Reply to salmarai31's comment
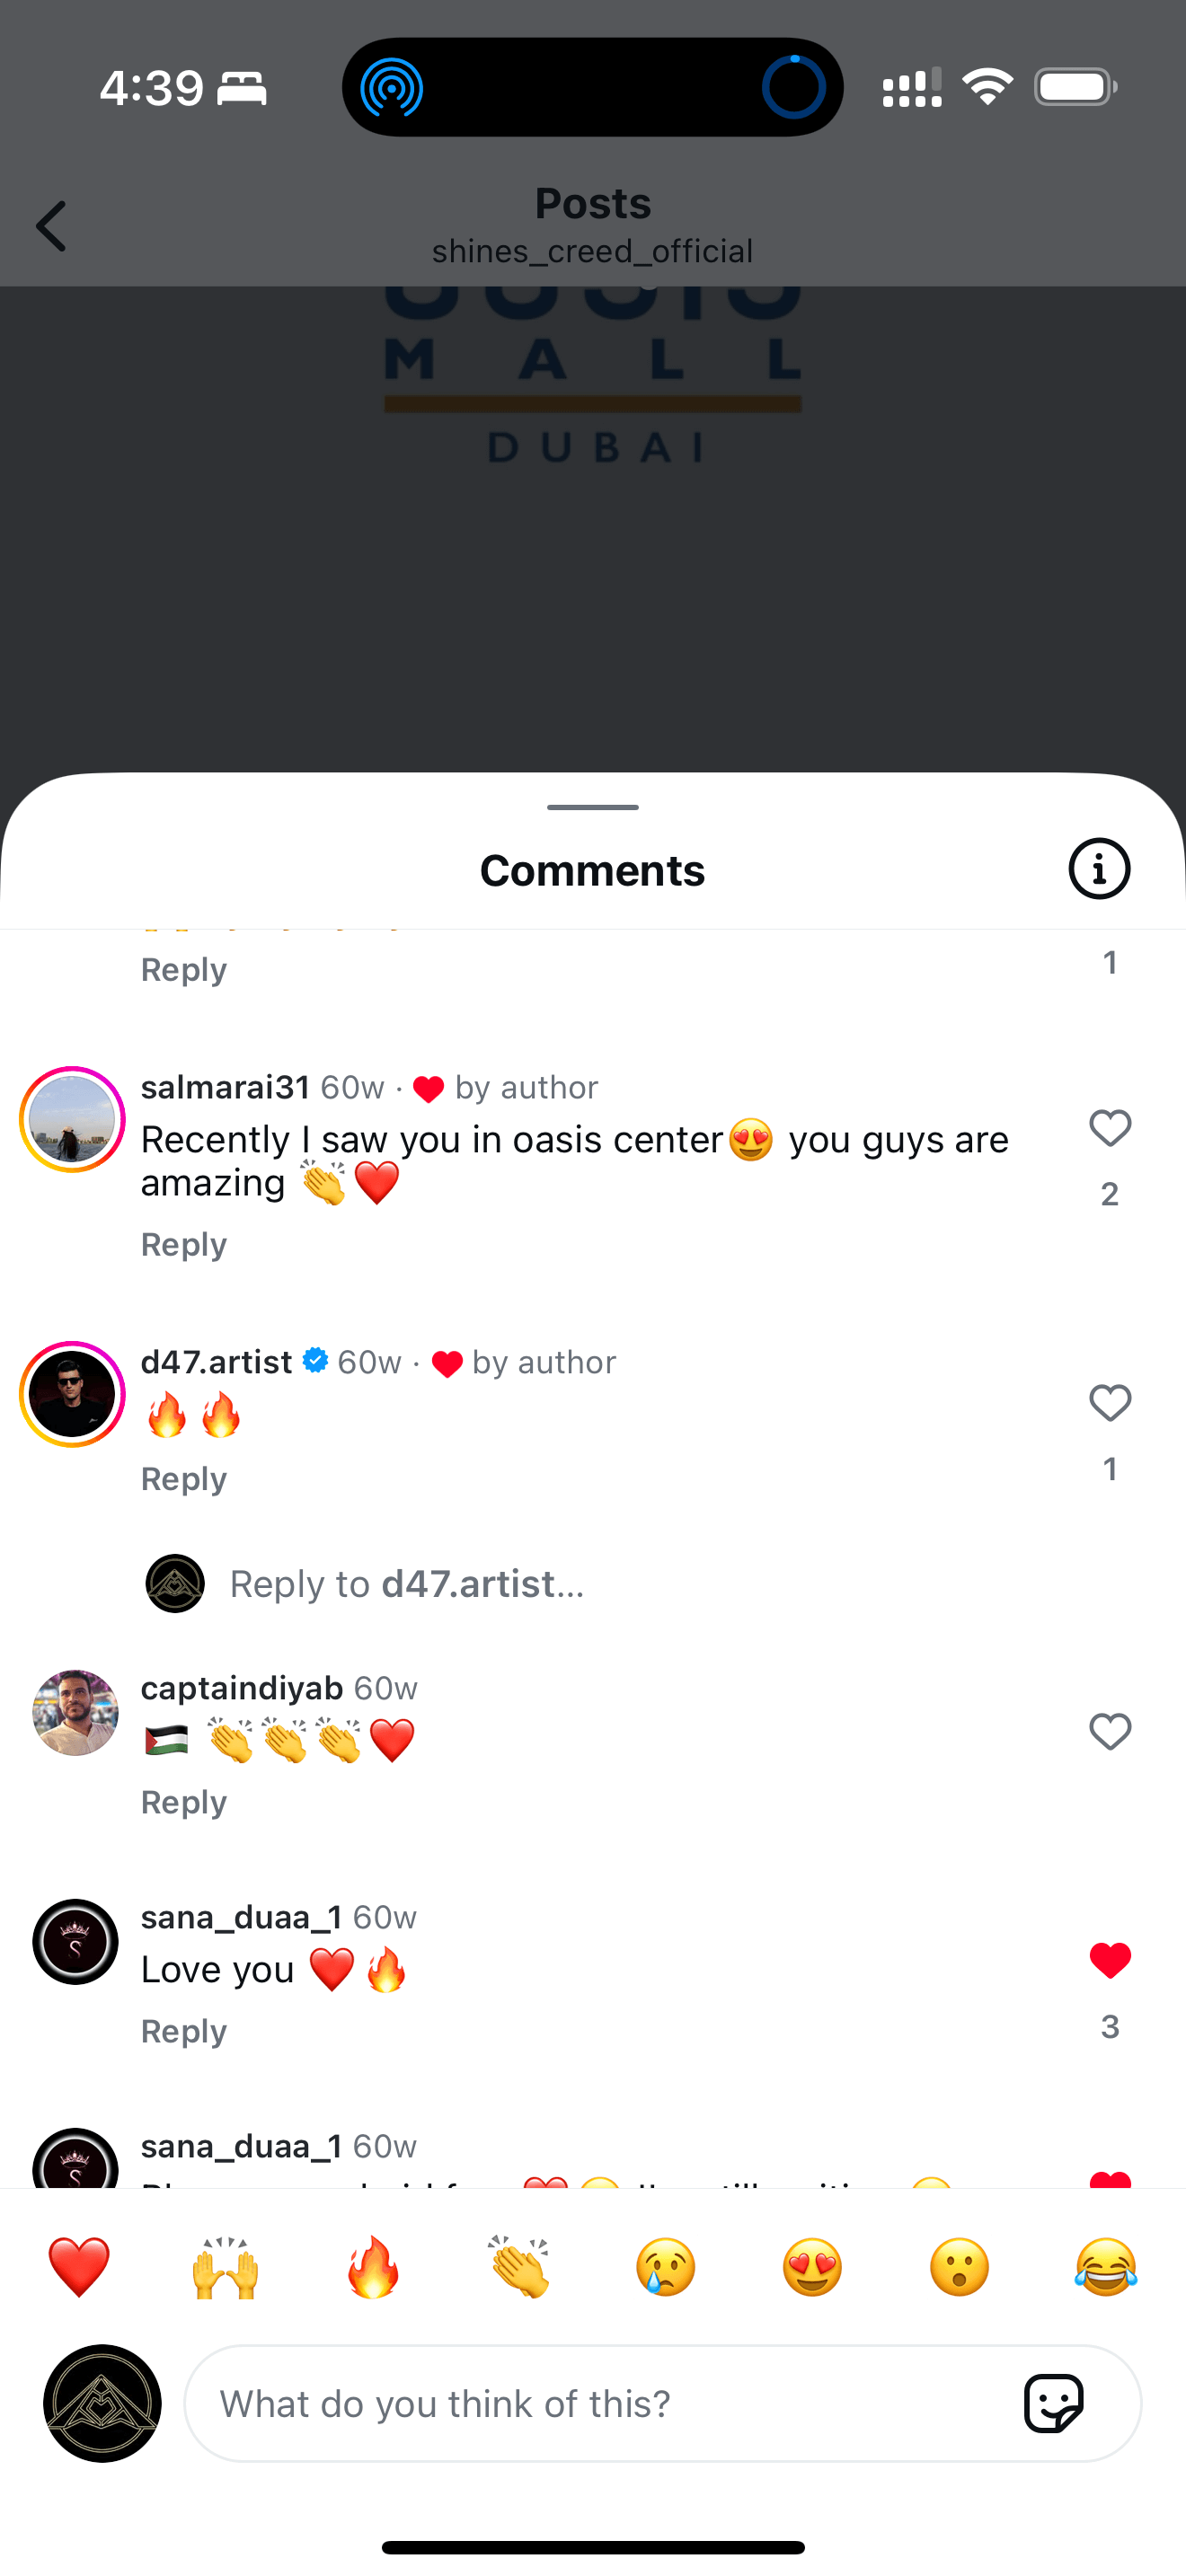 (184, 1244)
